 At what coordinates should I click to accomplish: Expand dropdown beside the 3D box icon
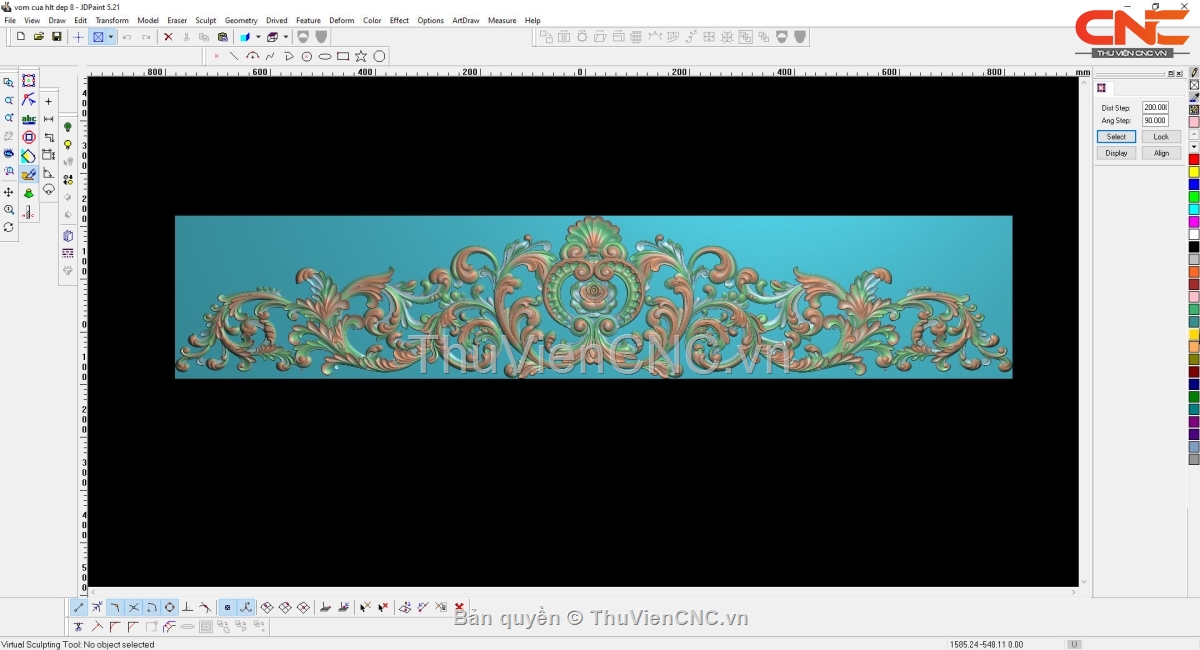(285, 37)
